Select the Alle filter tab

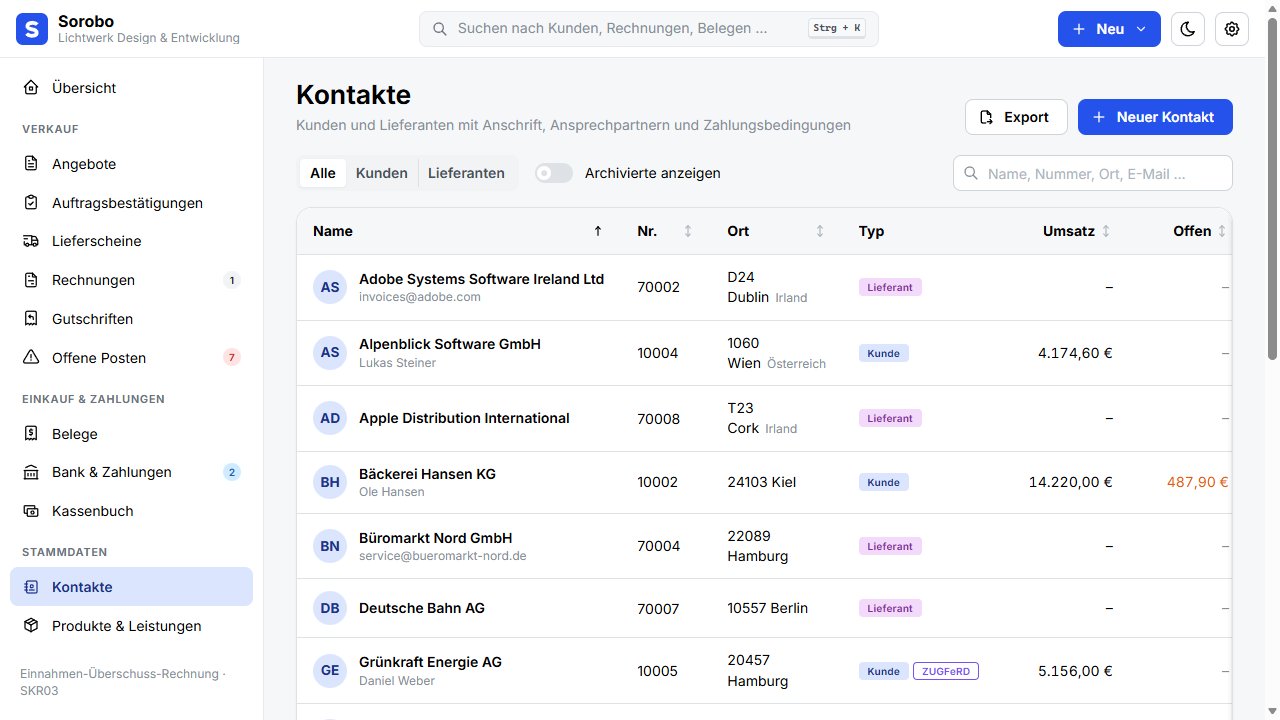(x=323, y=173)
